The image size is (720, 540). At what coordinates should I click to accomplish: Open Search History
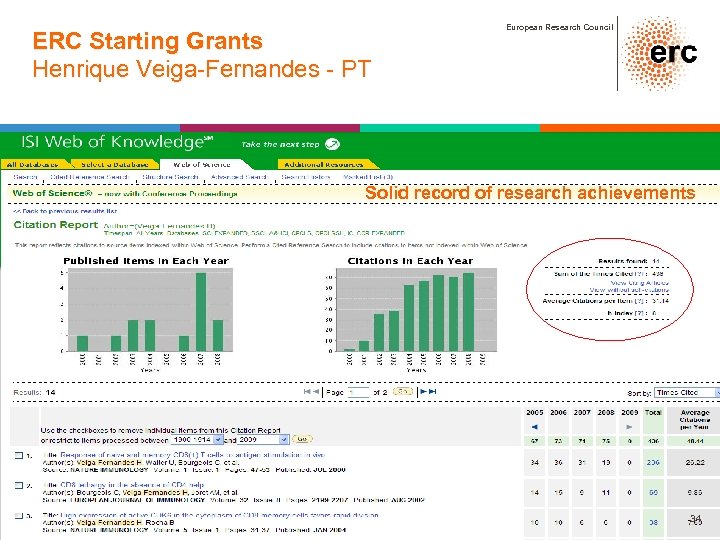306,177
